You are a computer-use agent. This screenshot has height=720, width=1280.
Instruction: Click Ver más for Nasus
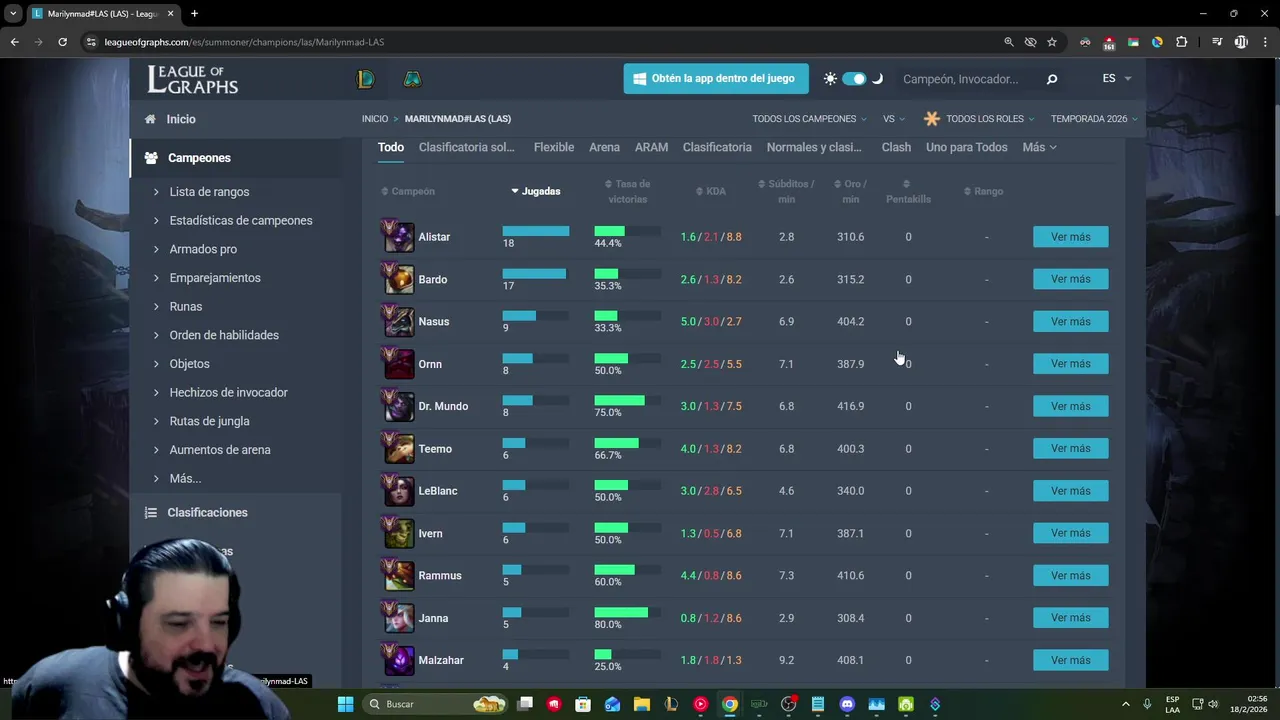1070,321
